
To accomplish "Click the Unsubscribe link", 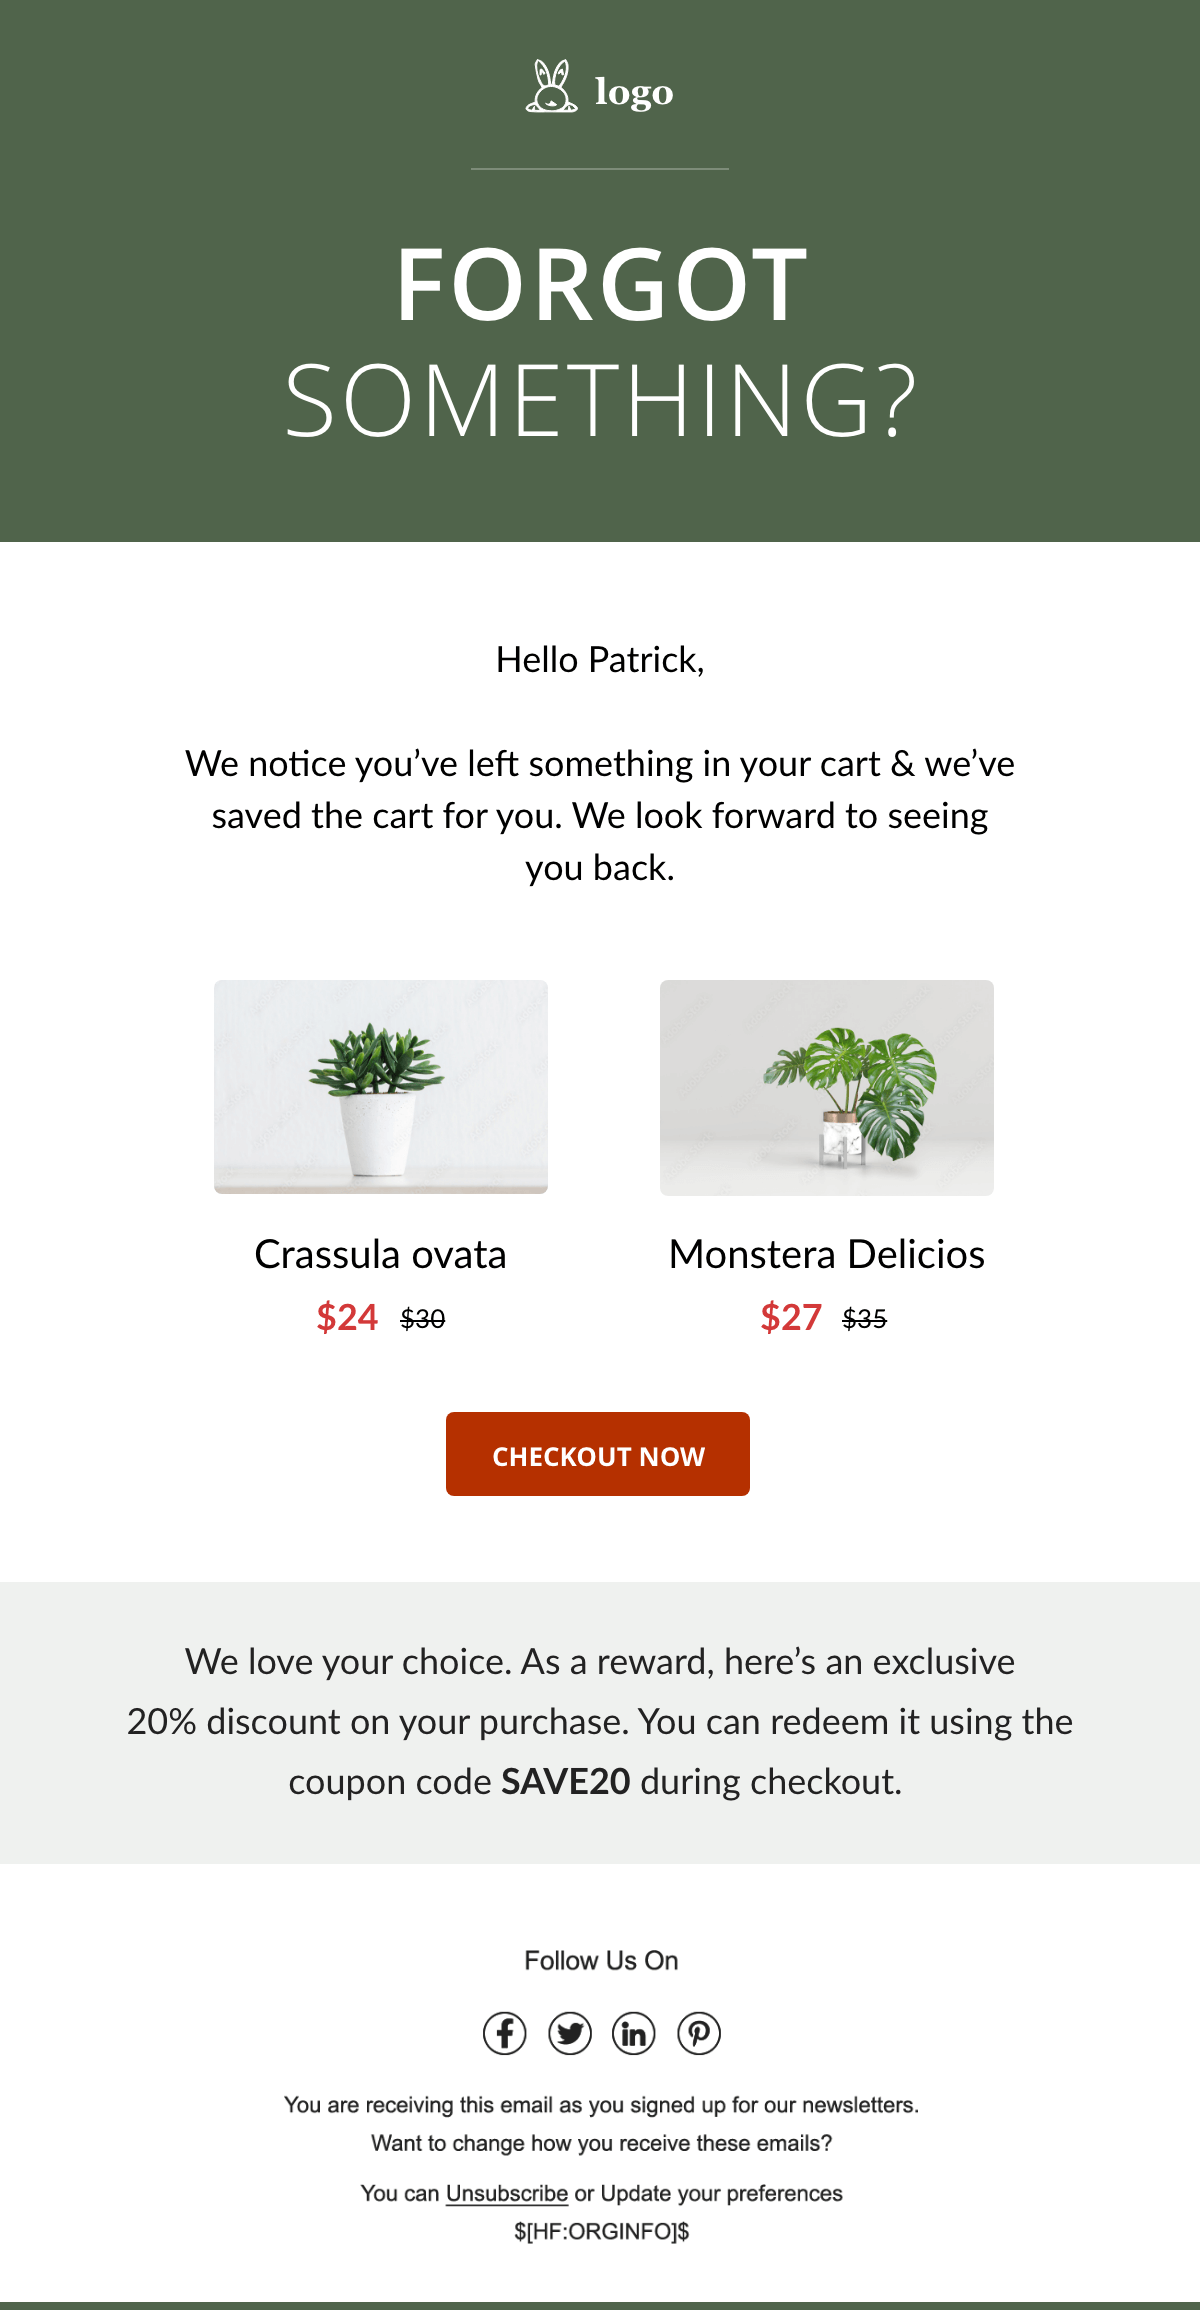I will click(x=506, y=2193).
